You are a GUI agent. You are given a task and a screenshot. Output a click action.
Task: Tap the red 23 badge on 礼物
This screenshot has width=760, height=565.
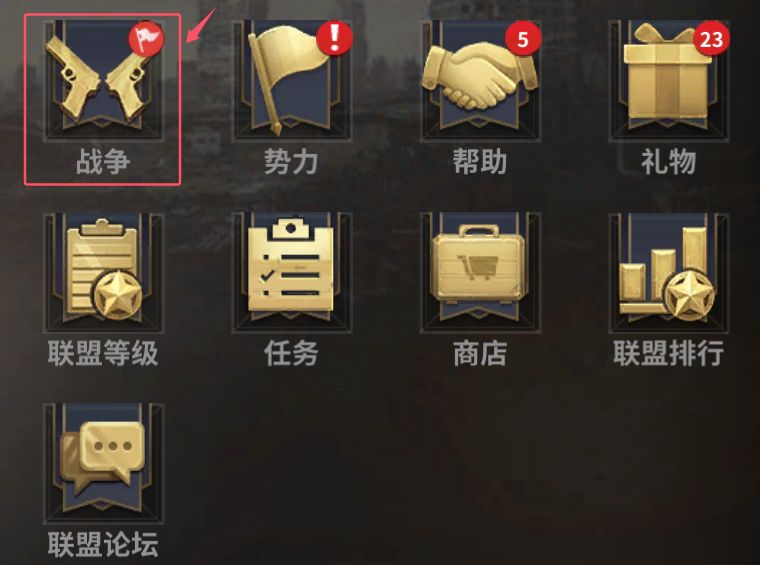(x=711, y=39)
